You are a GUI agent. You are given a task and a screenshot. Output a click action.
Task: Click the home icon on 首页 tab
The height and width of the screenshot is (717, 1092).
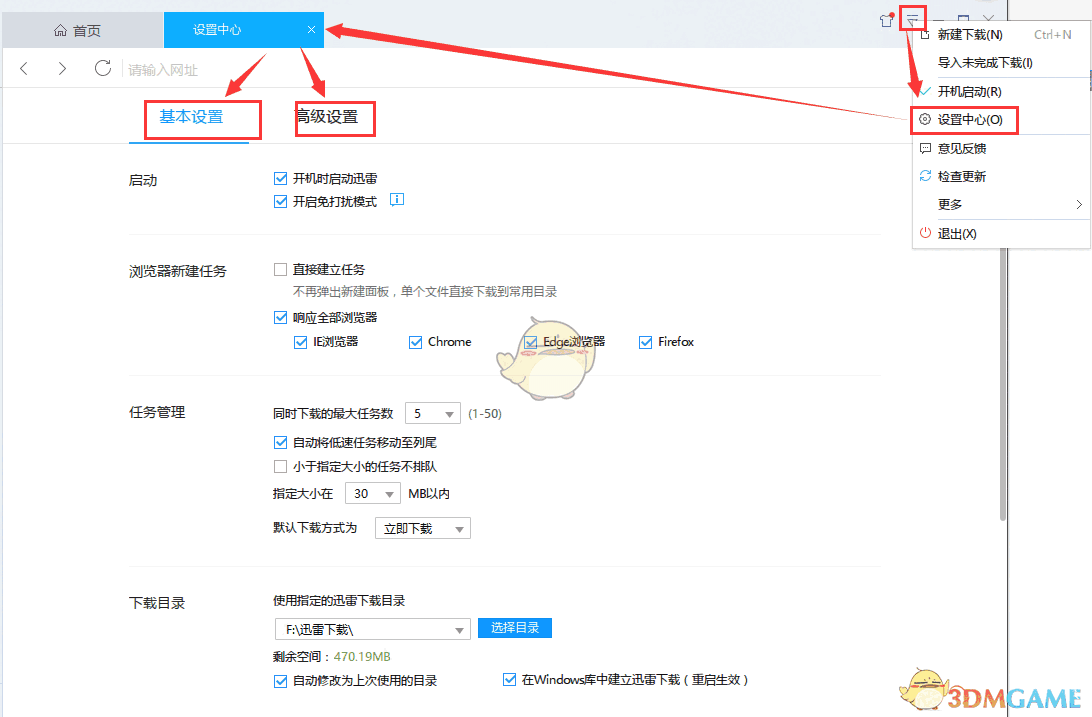pyautogui.click(x=60, y=29)
